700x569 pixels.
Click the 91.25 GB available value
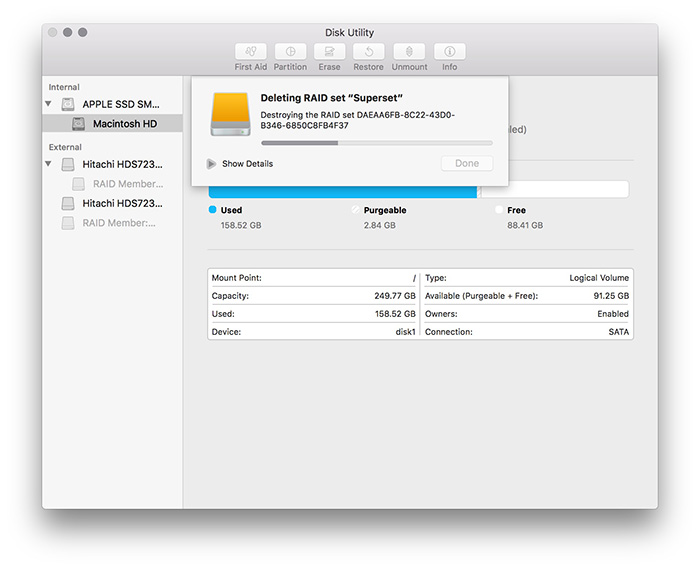[611, 296]
